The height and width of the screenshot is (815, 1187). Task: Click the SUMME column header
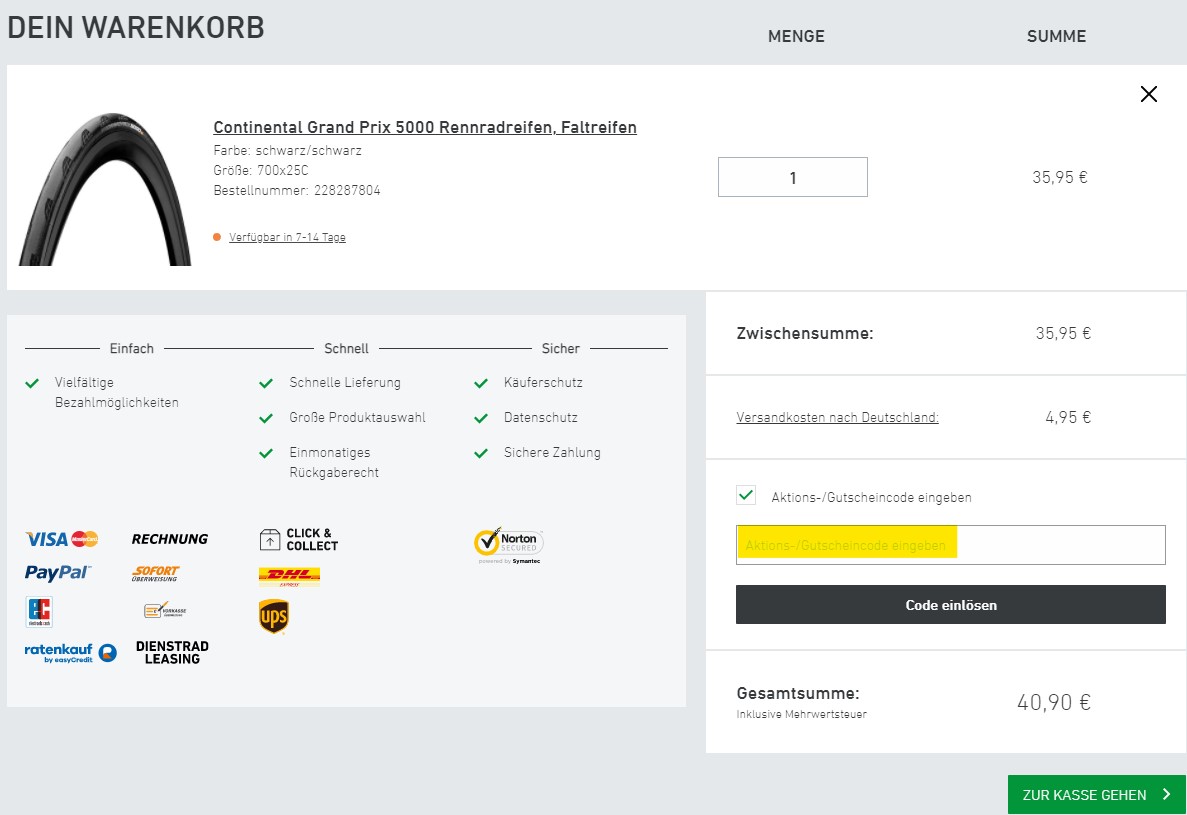(x=1057, y=36)
